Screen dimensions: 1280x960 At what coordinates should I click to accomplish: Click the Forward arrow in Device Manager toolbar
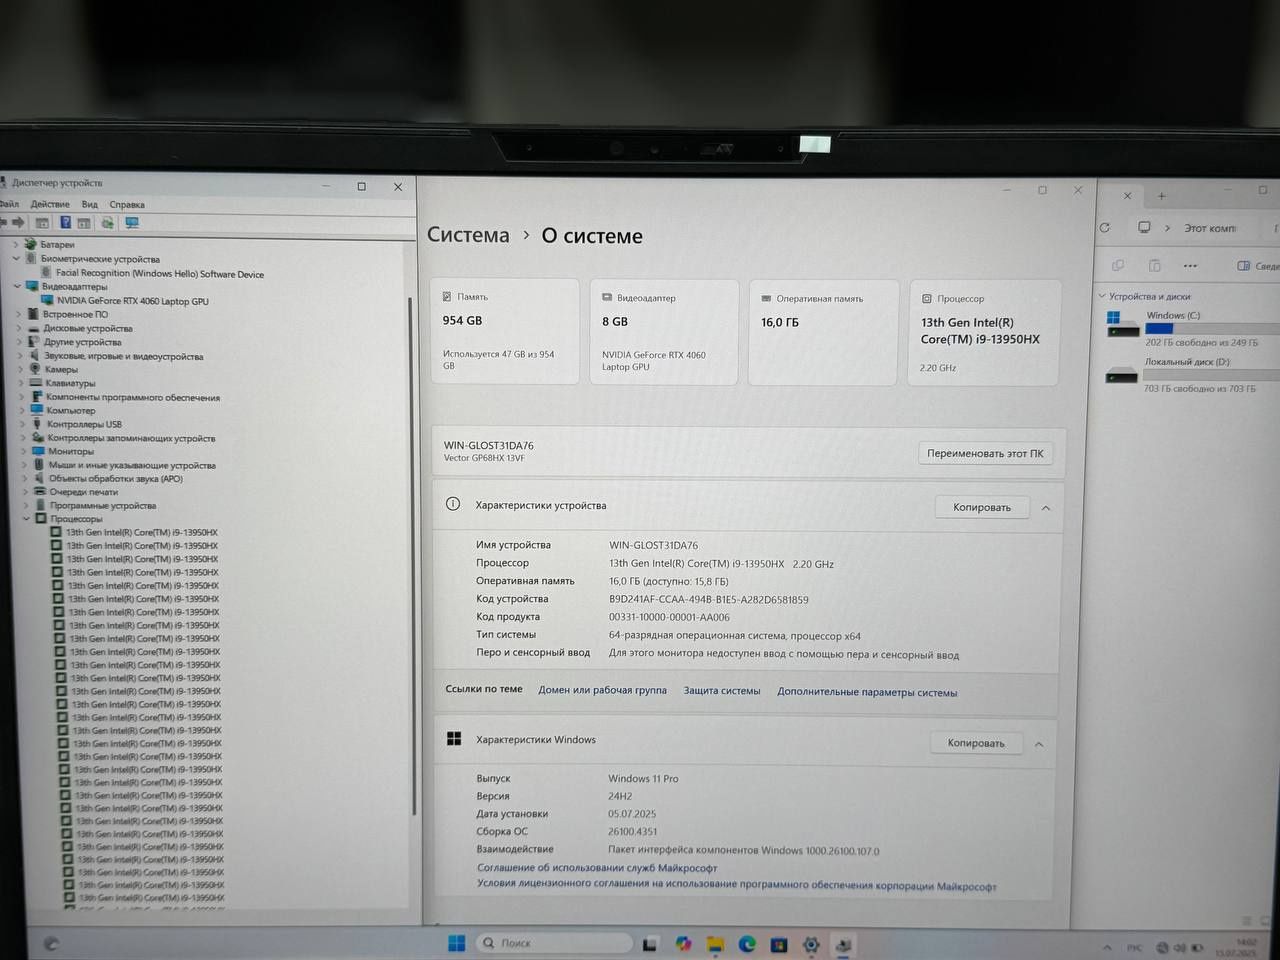(18, 222)
